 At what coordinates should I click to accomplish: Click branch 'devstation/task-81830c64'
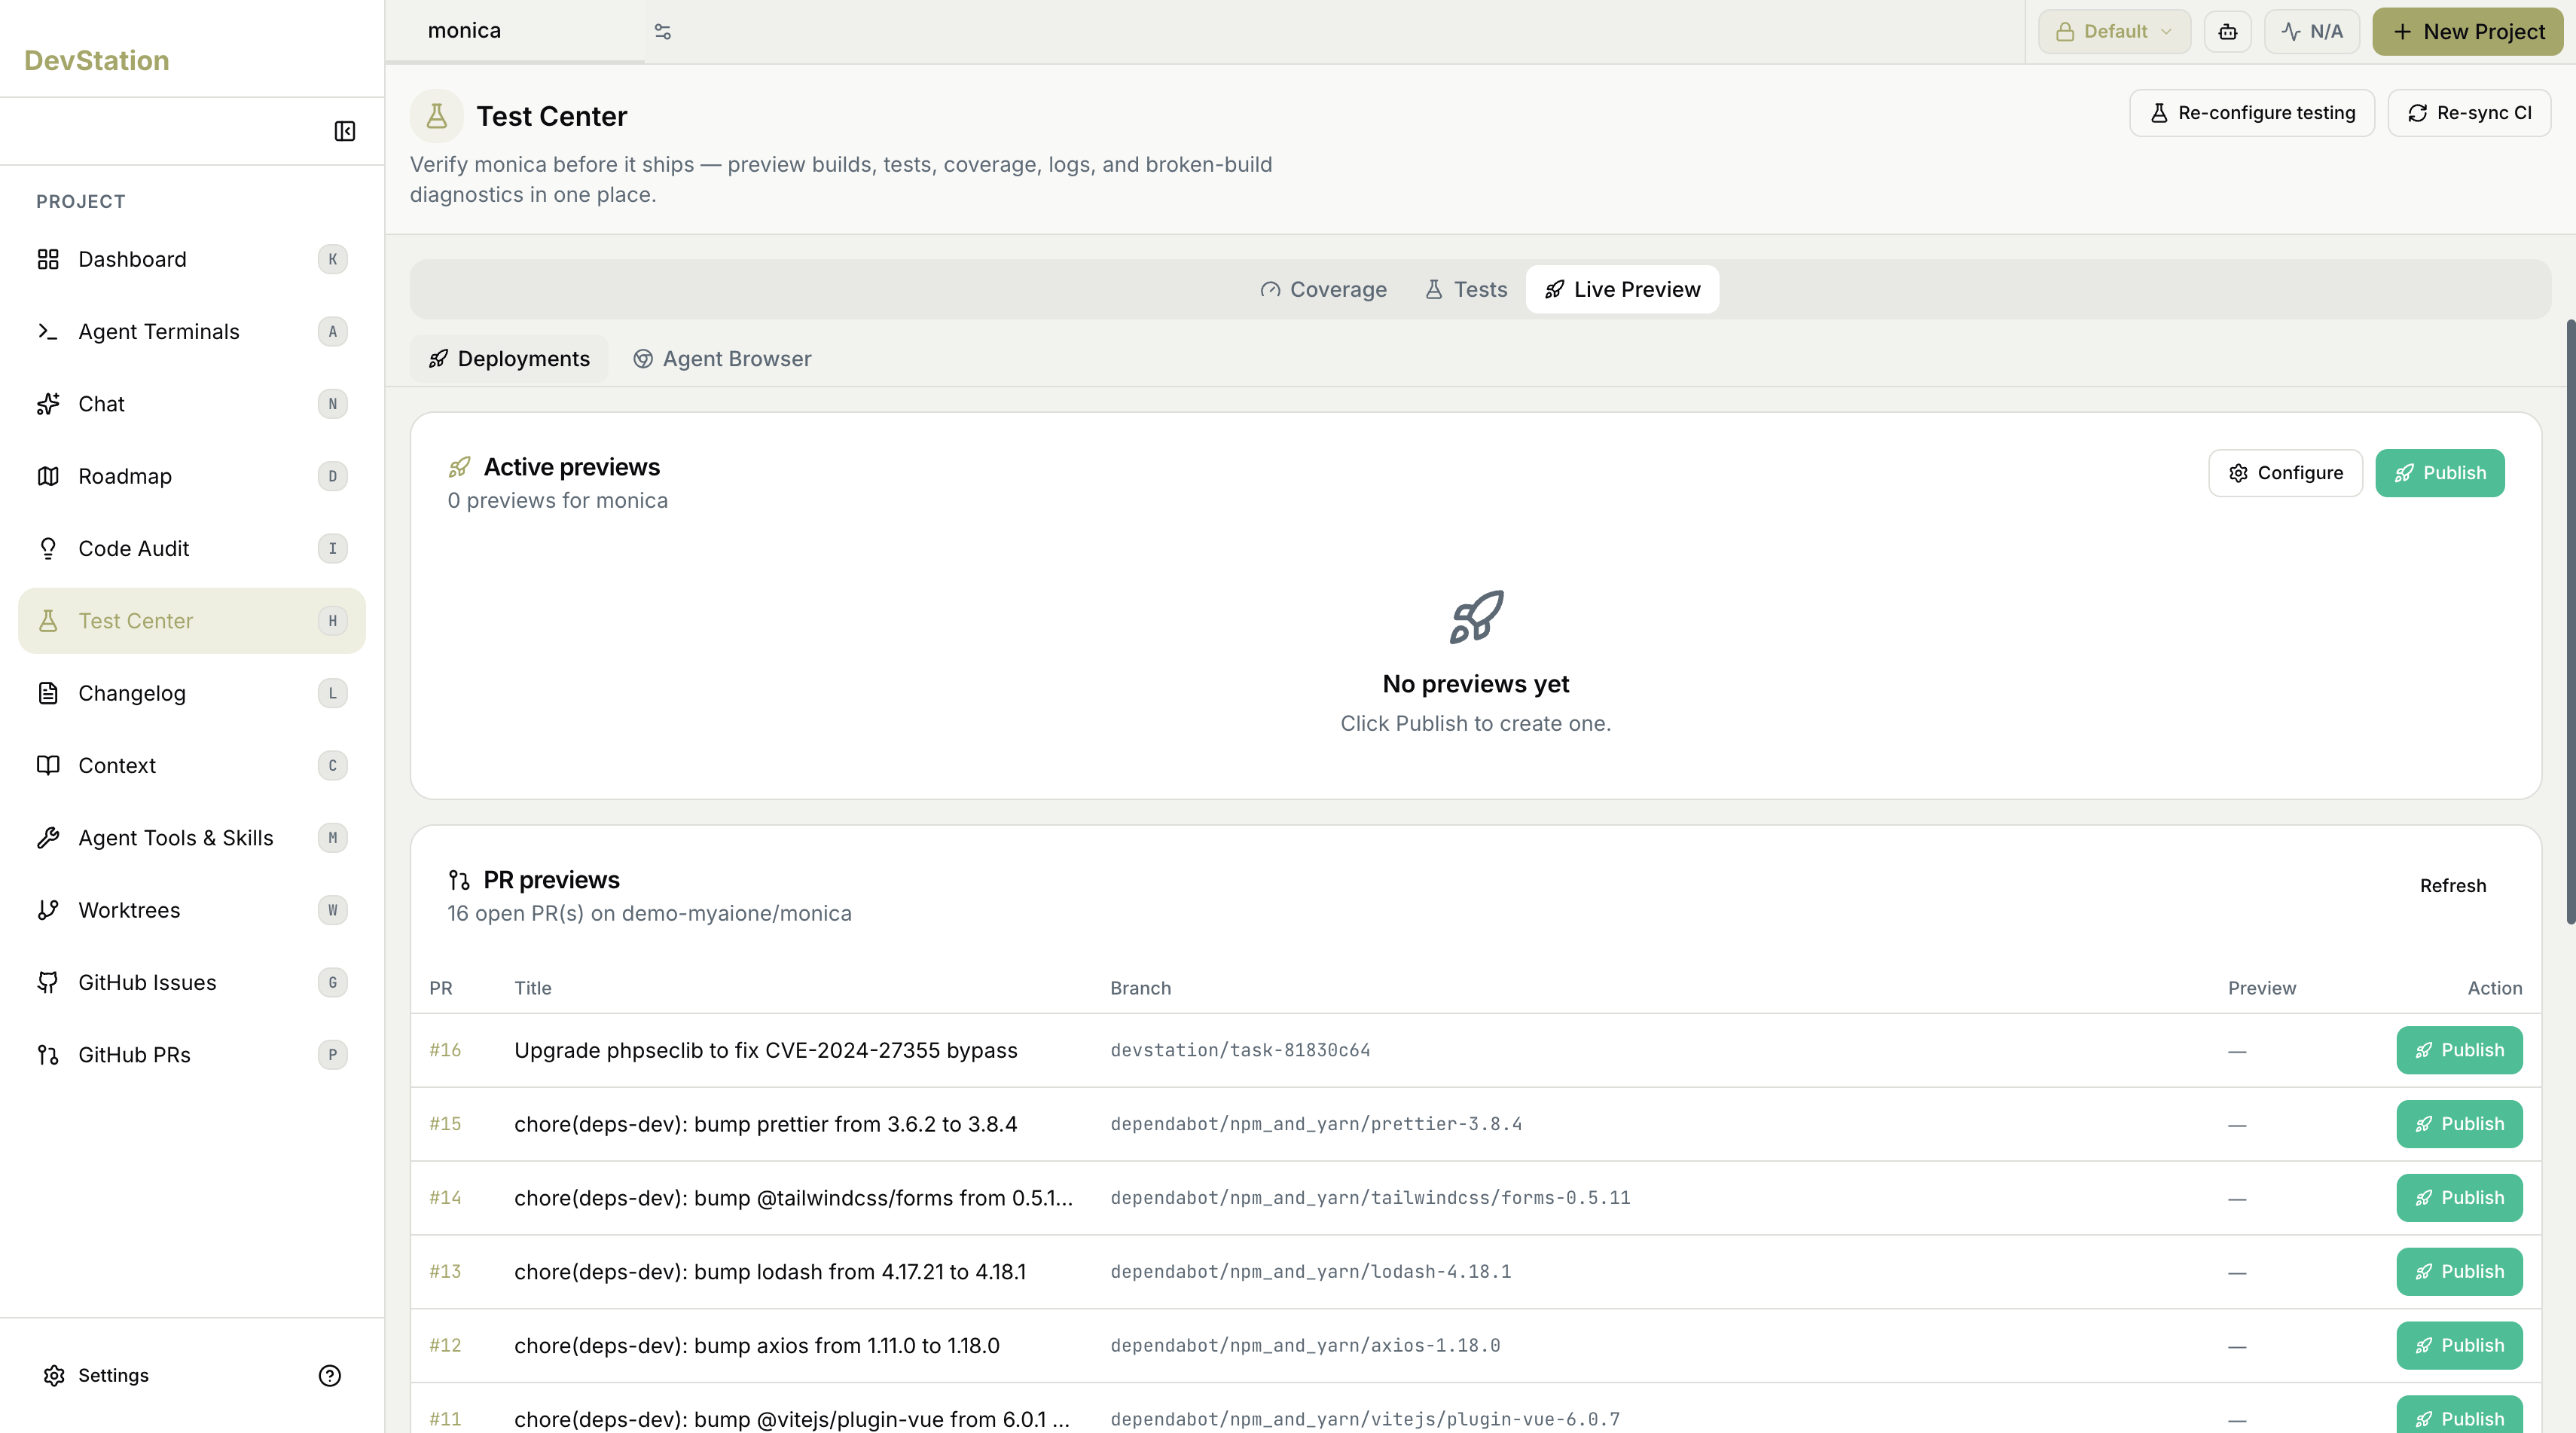(x=1240, y=1050)
